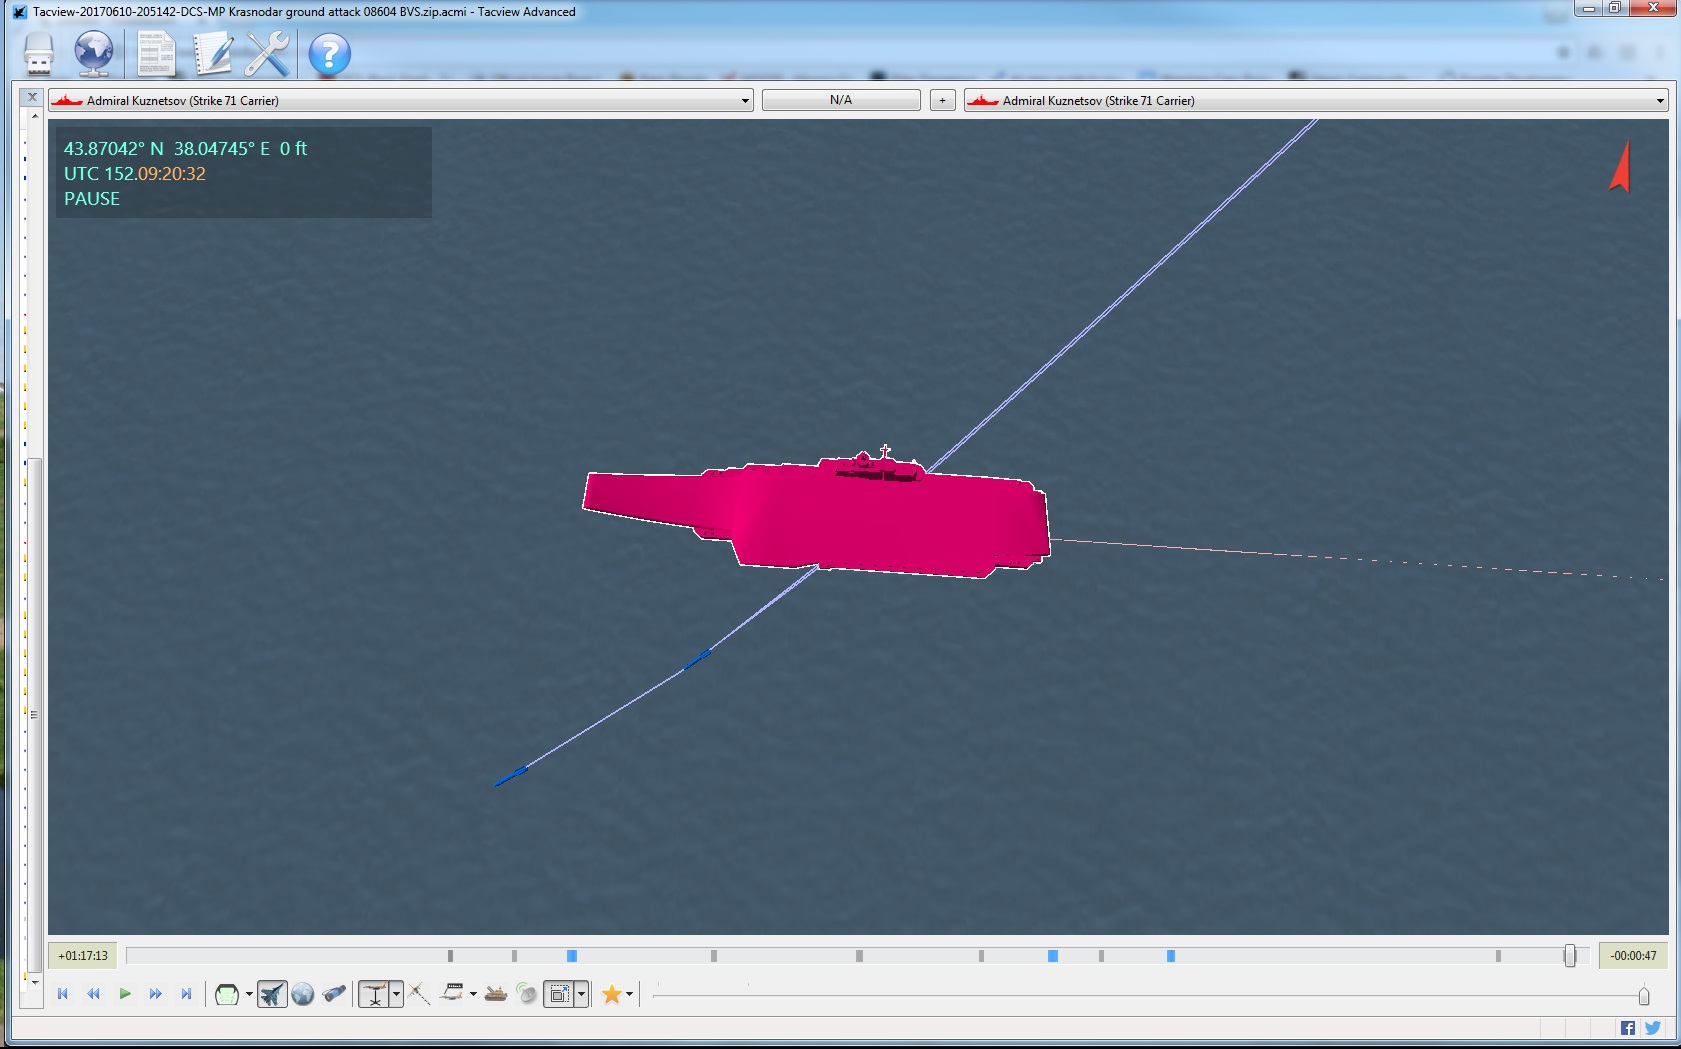Select the free camera telescope icon
Image resolution: width=1681 pixels, height=1049 pixels.
click(334, 994)
